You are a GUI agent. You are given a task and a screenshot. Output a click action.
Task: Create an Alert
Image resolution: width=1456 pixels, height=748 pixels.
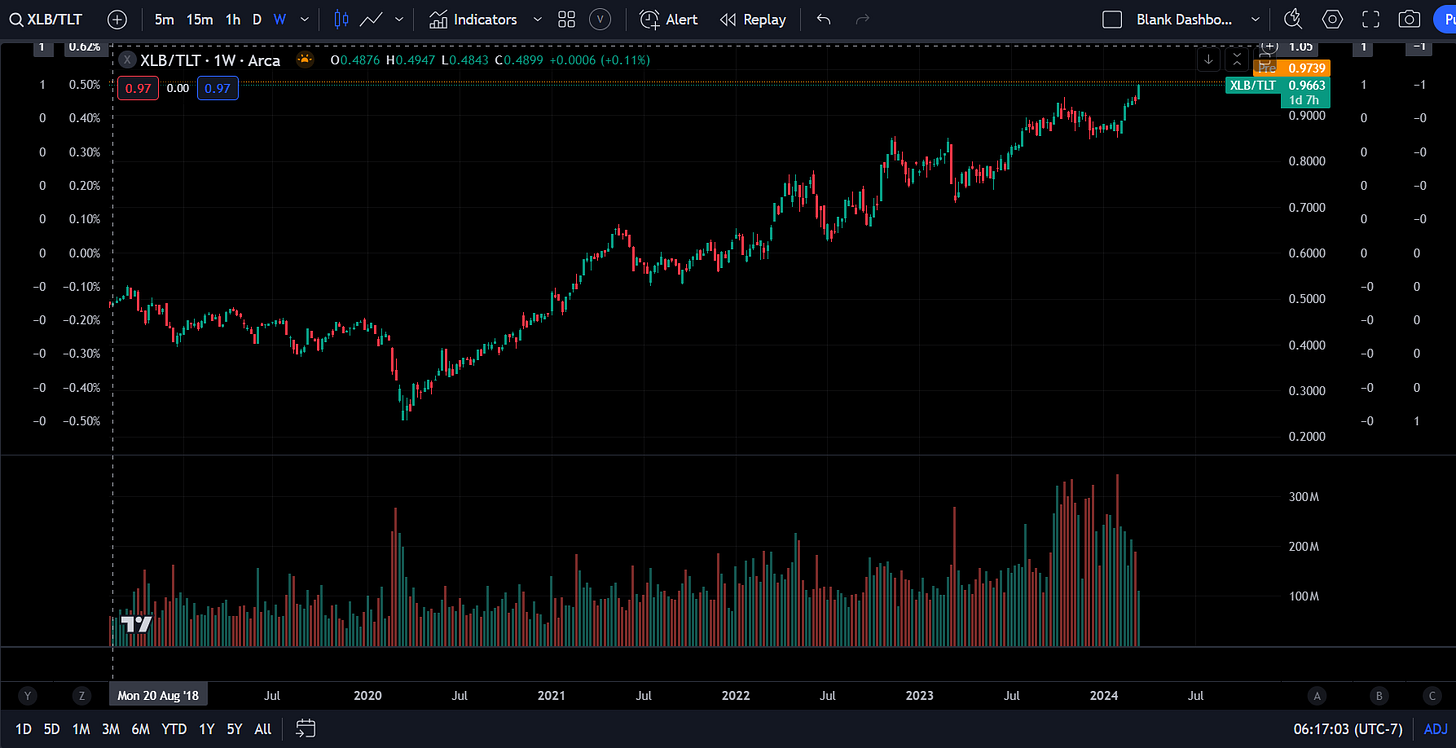click(x=669, y=19)
